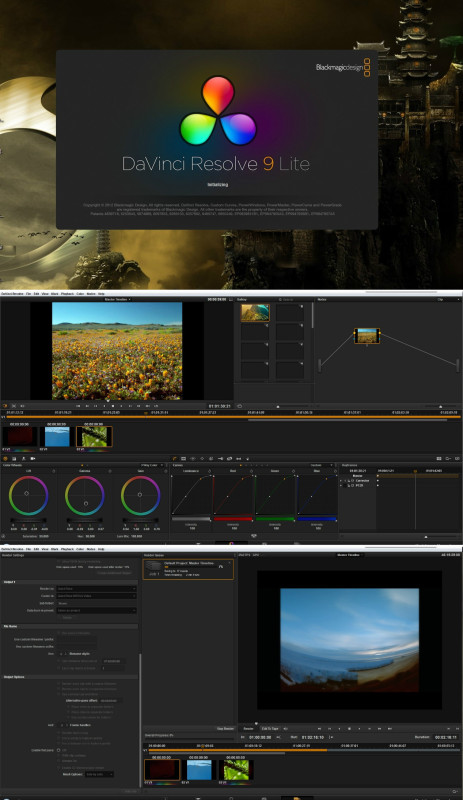Click the Luminance intensity slider
Viewport: 463px width, 800px height.
(191, 519)
